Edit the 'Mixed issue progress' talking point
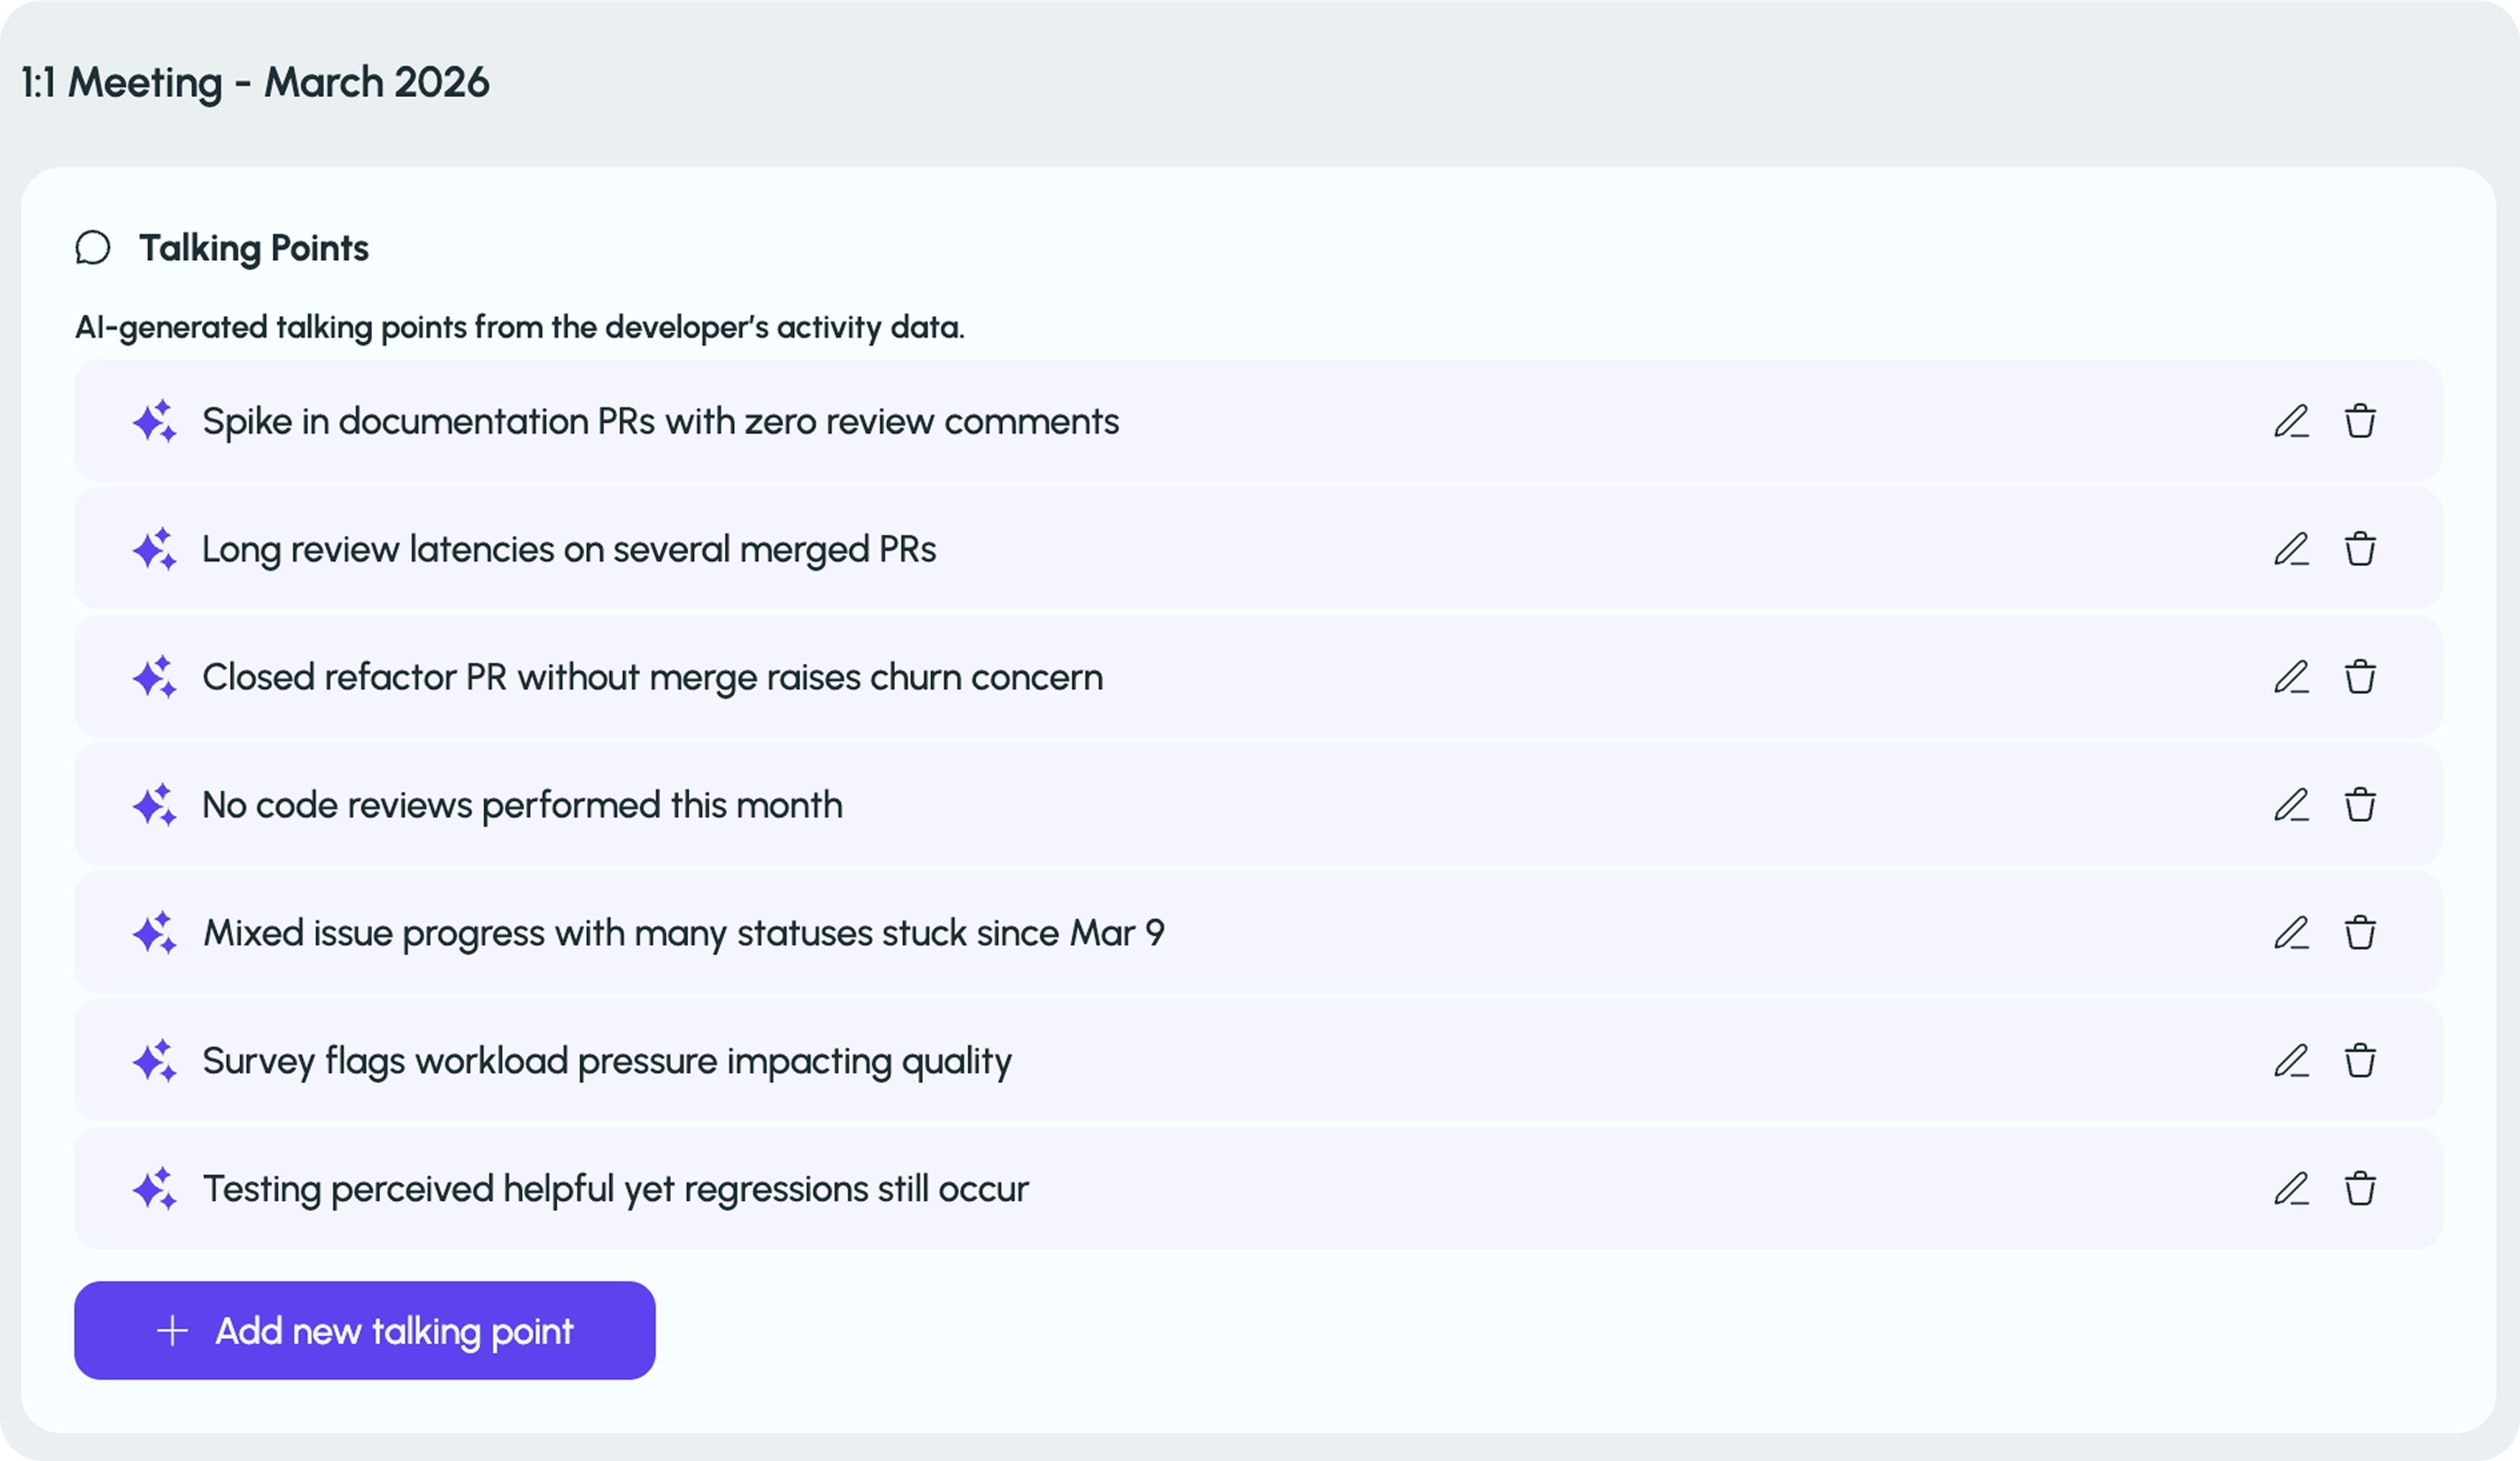 [2291, 933]
